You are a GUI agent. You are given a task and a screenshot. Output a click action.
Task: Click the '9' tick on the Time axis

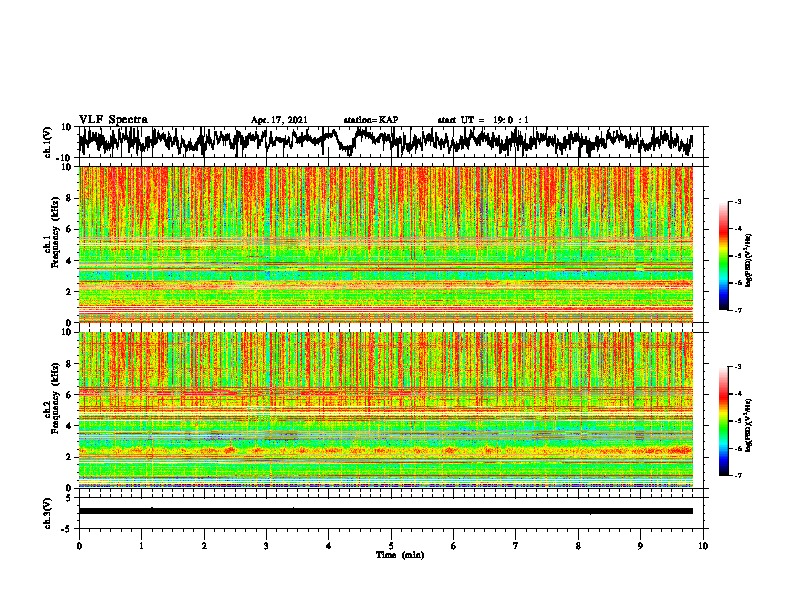pyautogui.click(x=640, y=546)
